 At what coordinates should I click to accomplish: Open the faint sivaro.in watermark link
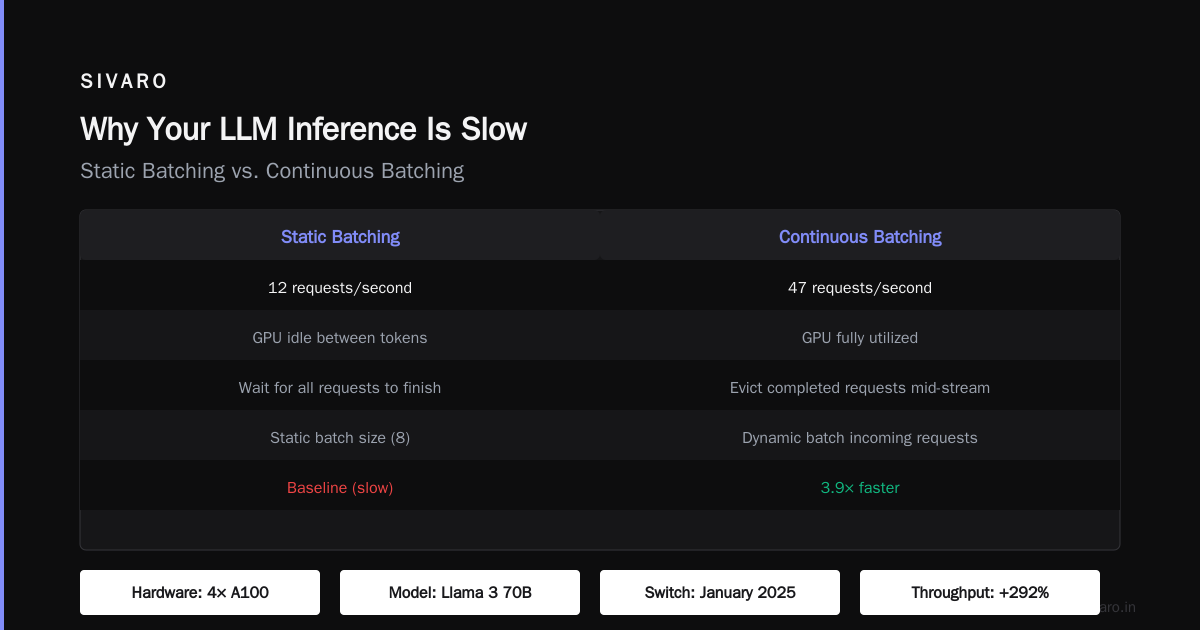[1117, 607]
